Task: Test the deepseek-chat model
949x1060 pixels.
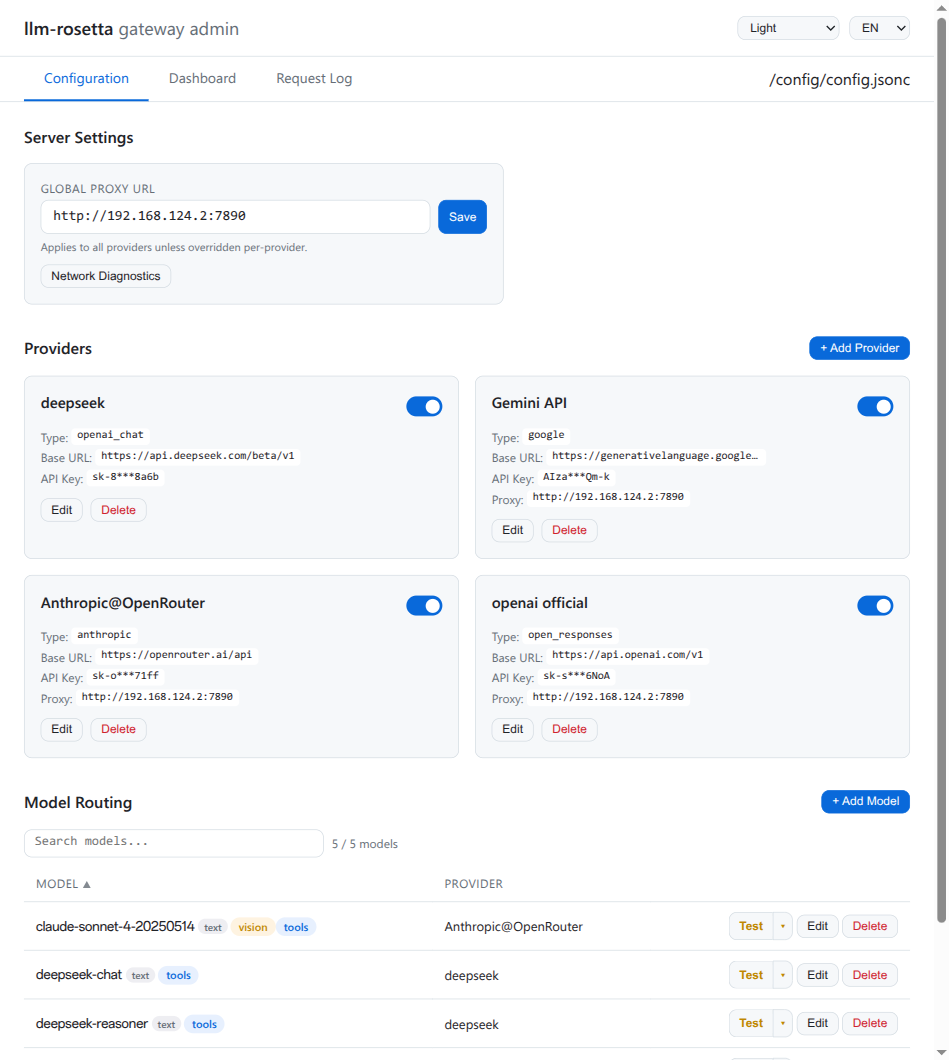Action: (x=751, y=975)
